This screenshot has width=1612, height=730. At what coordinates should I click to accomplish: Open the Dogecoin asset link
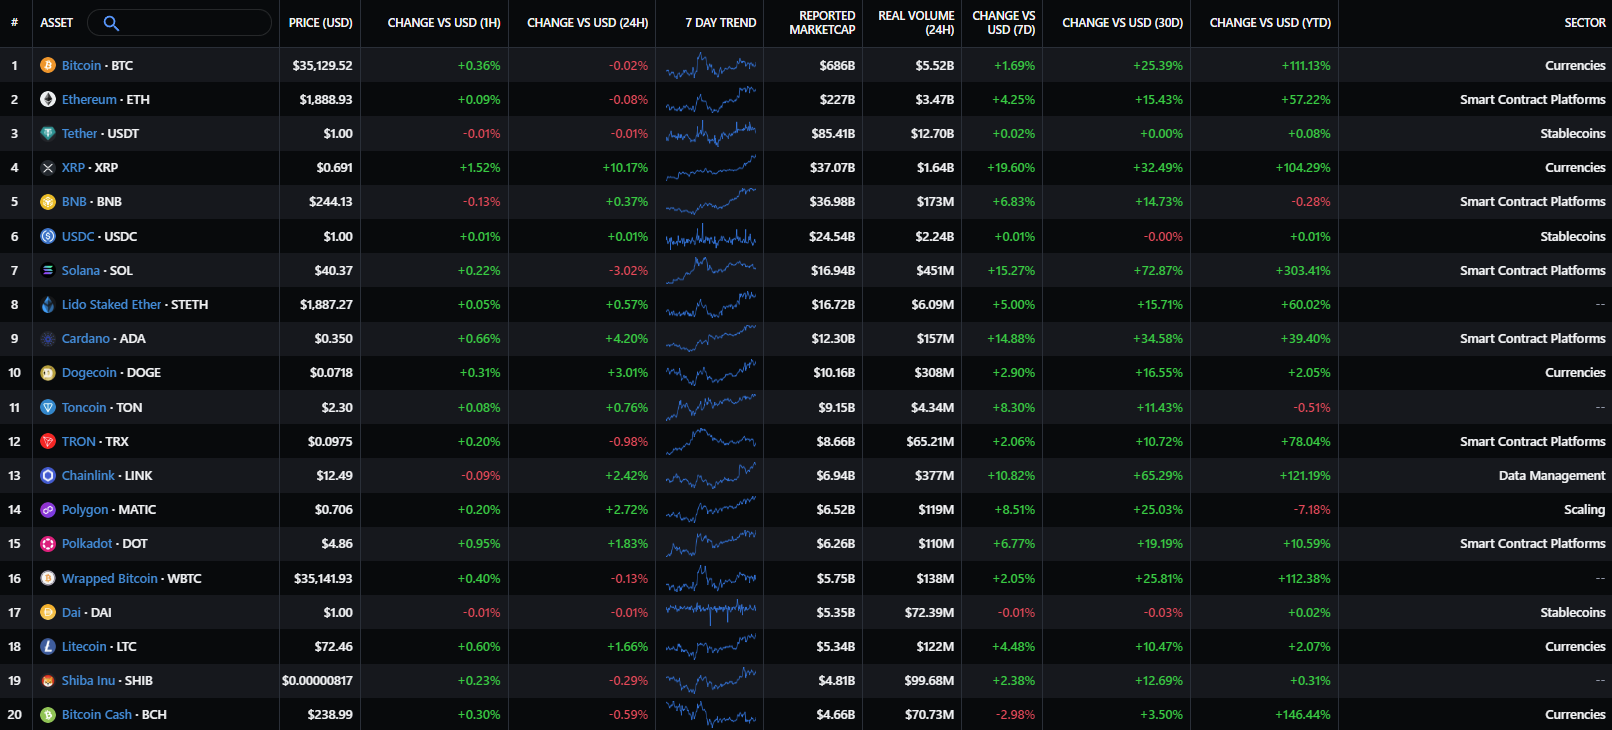click(89, 373)
